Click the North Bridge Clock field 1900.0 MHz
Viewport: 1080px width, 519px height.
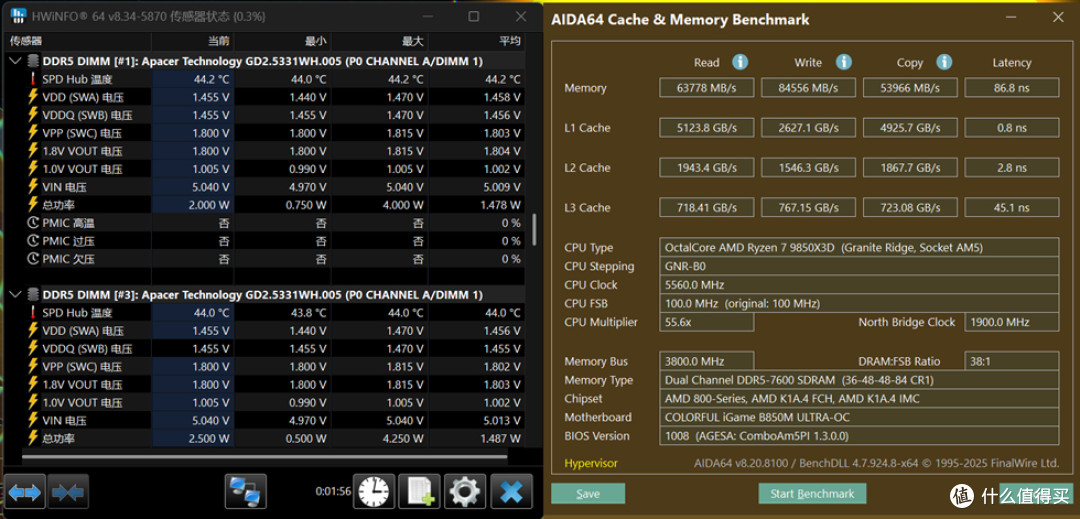click(x=1011, y=321)
